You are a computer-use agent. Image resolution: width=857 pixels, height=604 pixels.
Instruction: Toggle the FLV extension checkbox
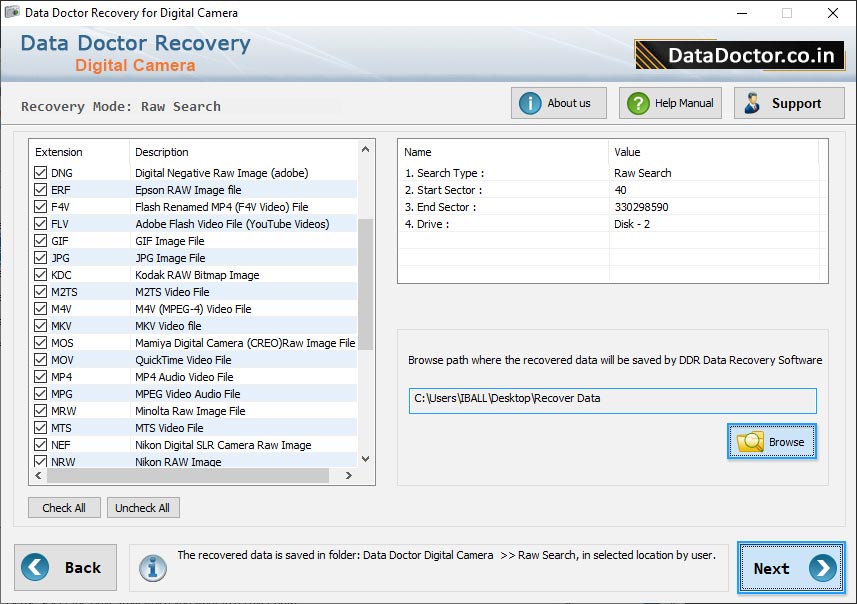40,224
